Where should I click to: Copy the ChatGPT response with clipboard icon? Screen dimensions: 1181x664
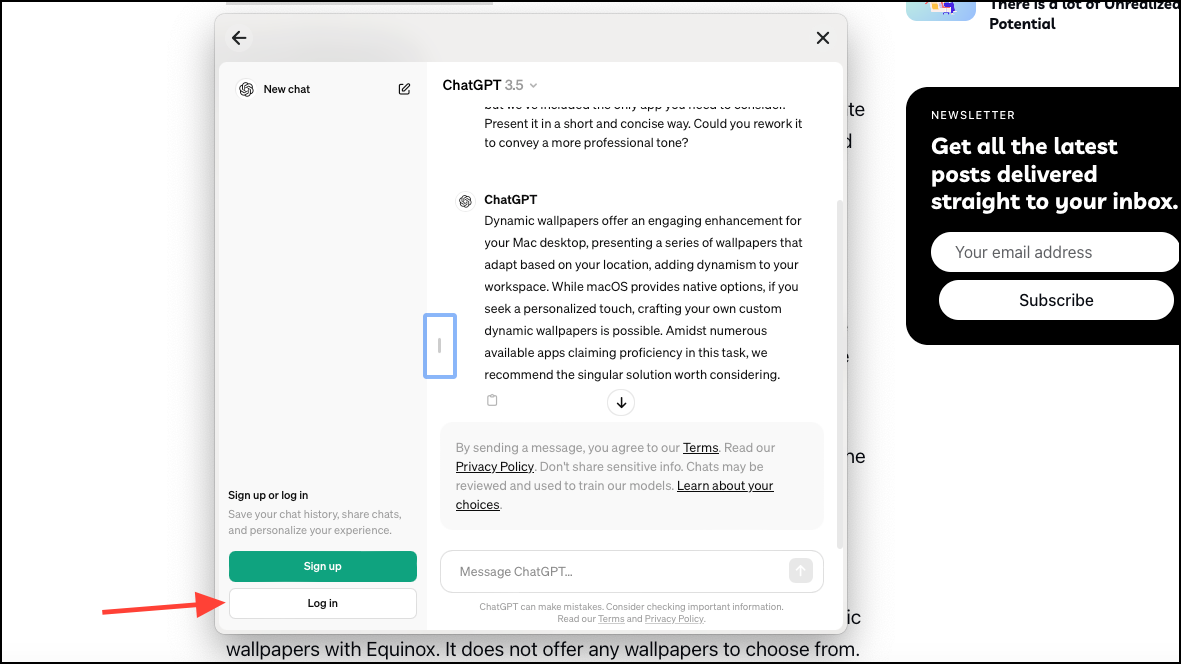pos(492,400)
